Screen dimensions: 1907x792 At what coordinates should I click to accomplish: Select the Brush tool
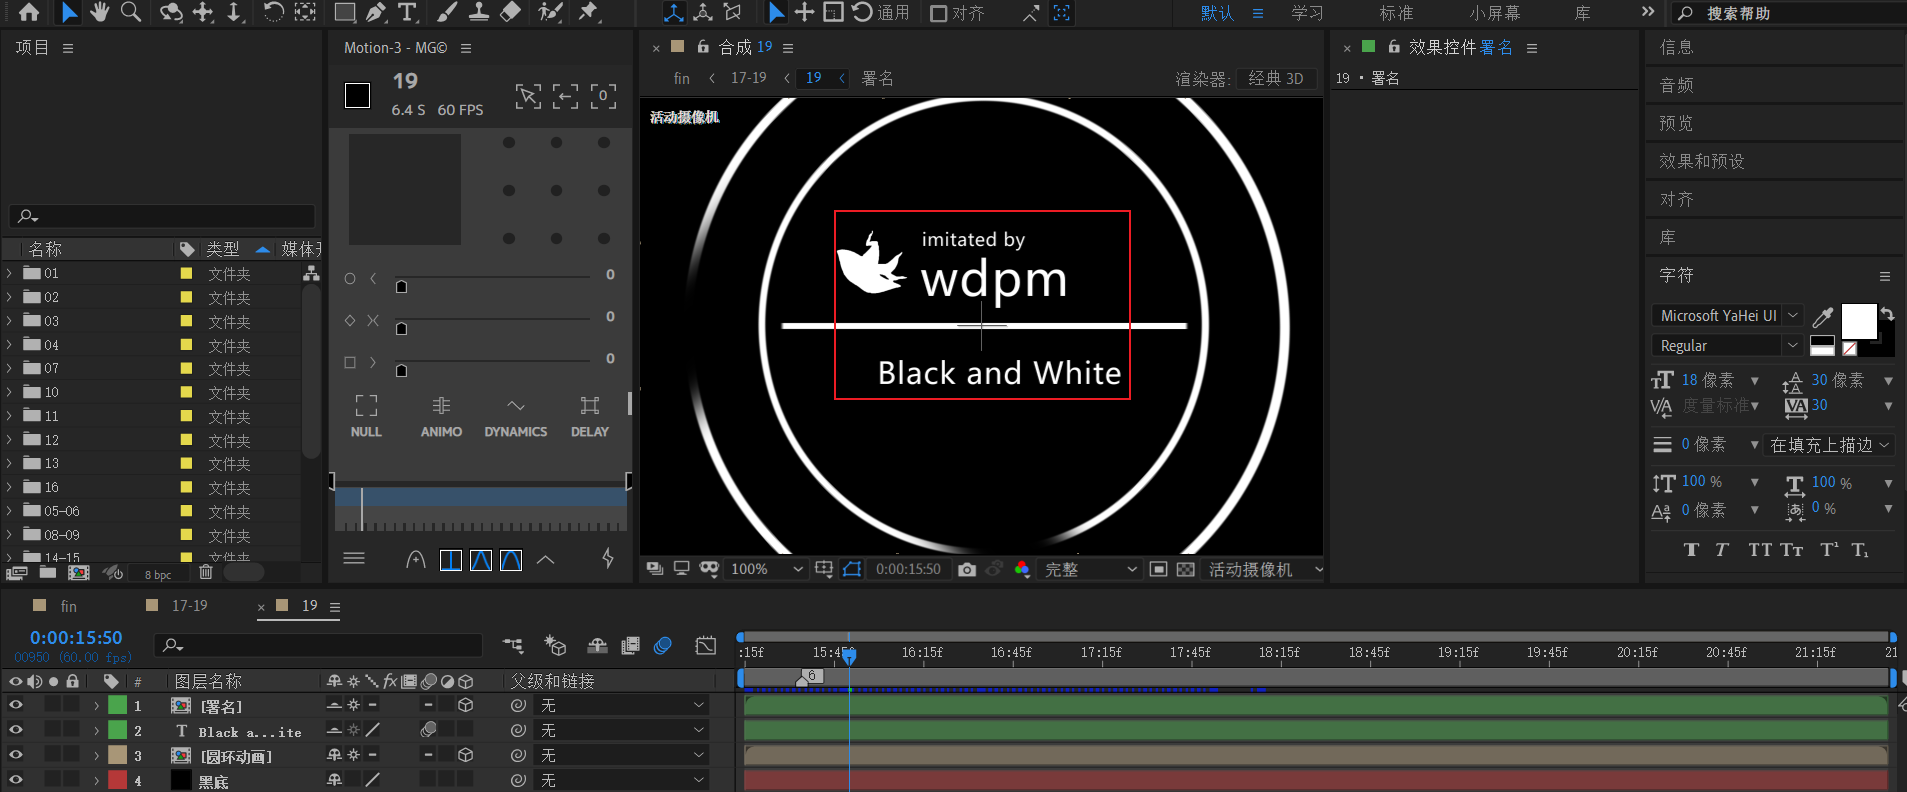[447, 12]
